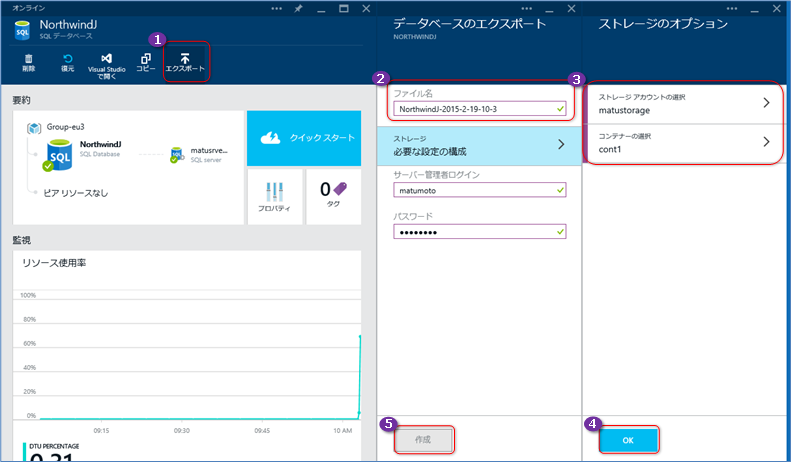Open ellipsis menu of NorthwindJ blade
This screenshot has width=800, height=464.
tap(277, 9)
